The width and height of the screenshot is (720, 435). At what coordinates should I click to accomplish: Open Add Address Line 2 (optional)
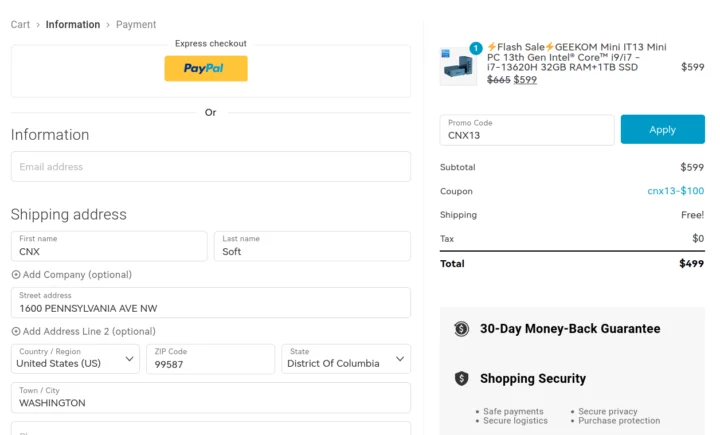pyautogui.click(x=89, y=331)
